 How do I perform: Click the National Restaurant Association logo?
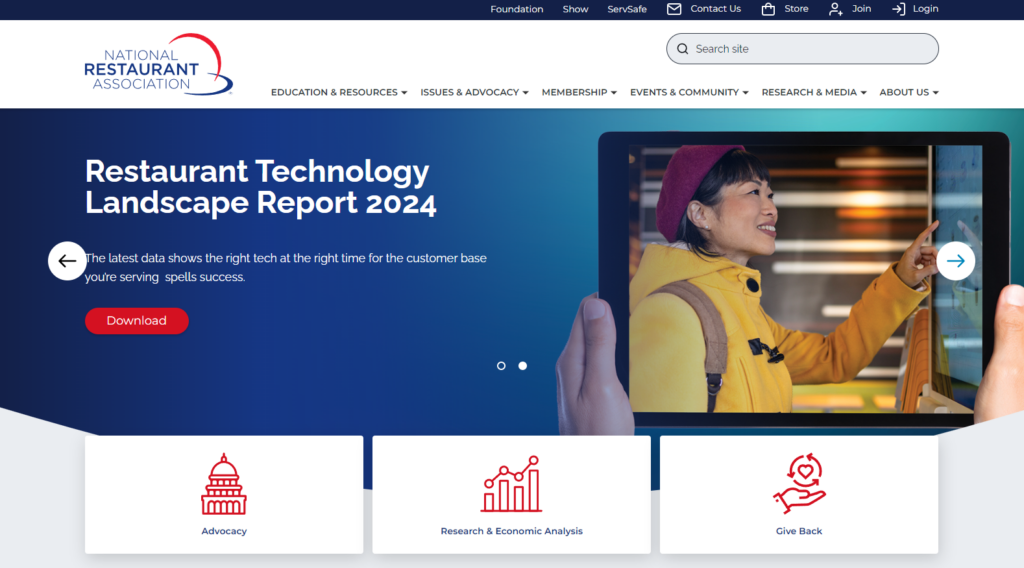click(x=158, y=66)
